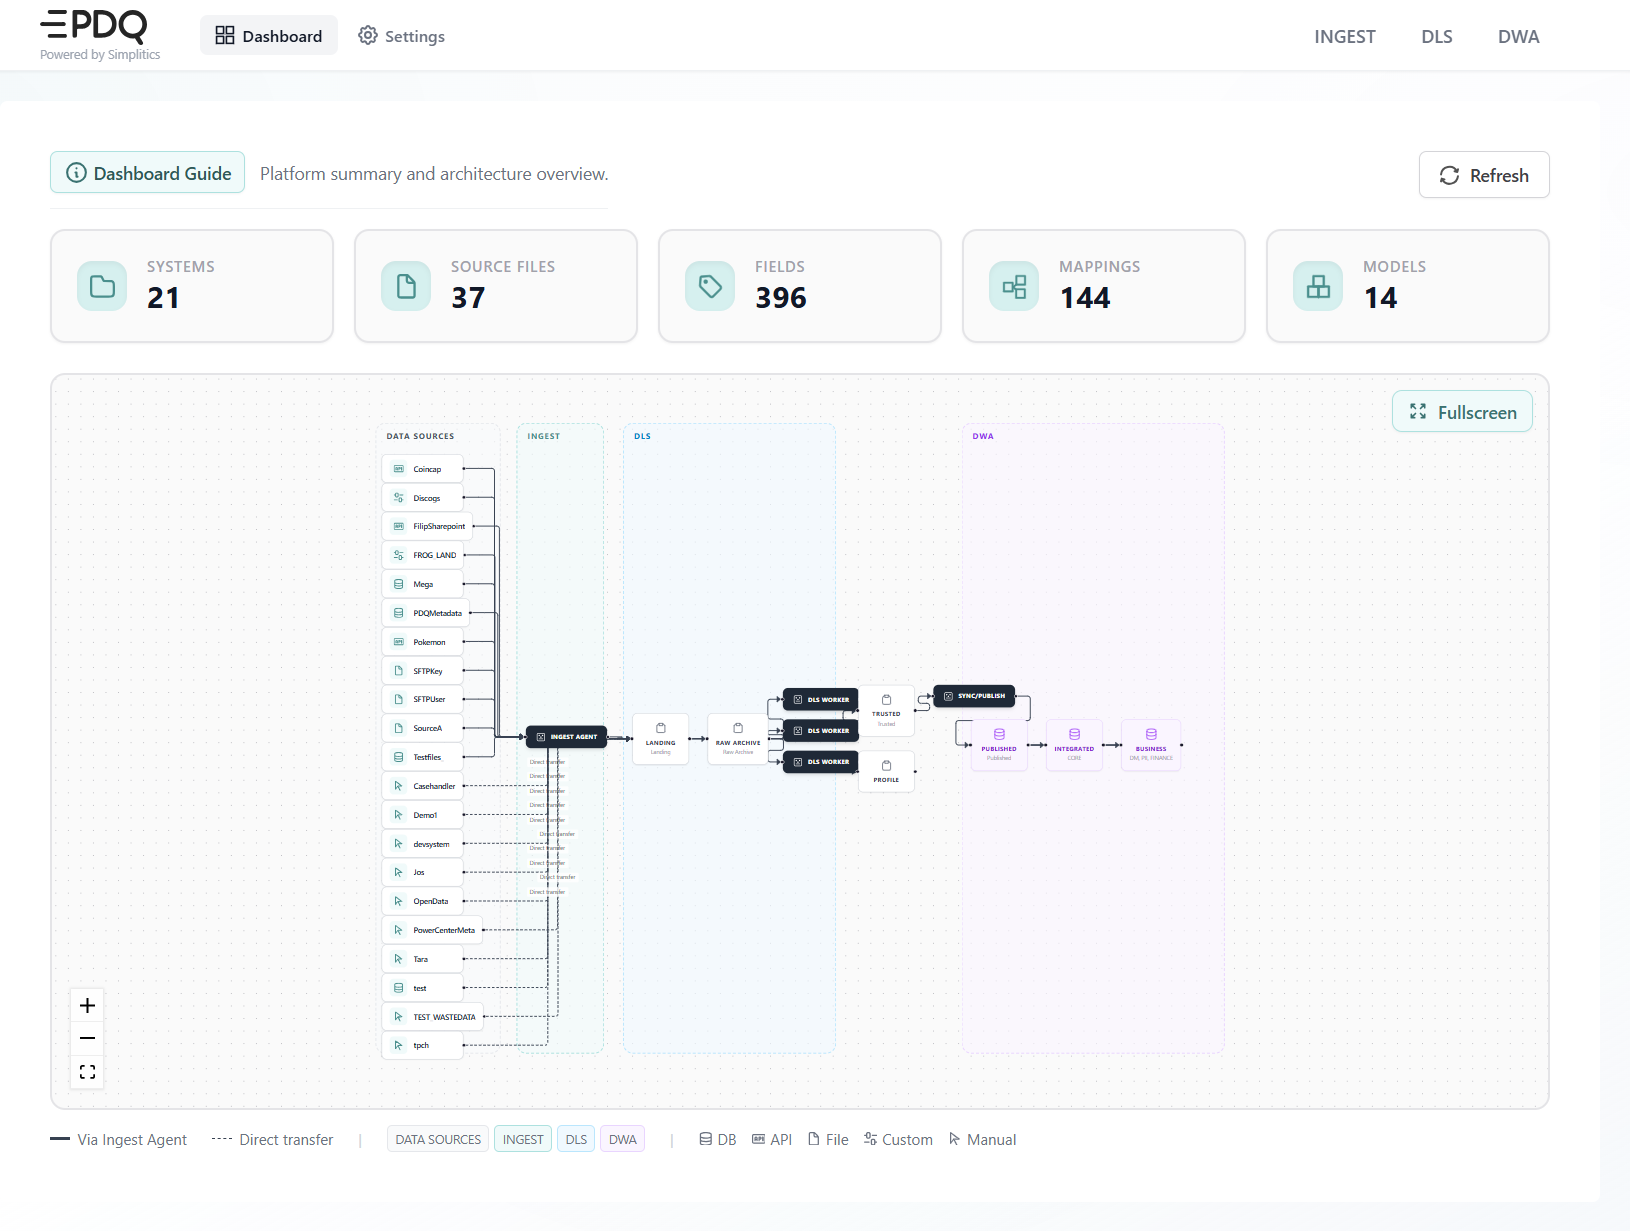Screen dimensions: 1630x1231
Task: Select the Coincap data source node
Action: point(422,469)
